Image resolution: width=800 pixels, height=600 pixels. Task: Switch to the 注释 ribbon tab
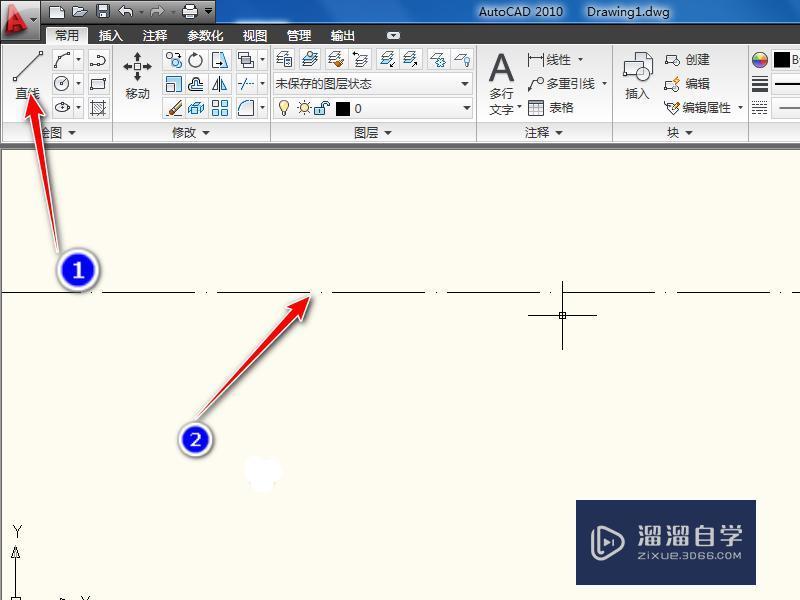click(x=155, y=36)
